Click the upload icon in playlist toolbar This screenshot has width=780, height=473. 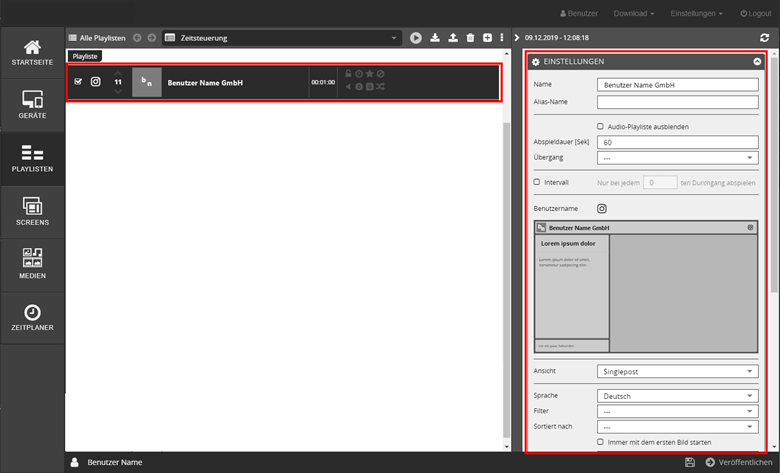[x=452, y=38]
